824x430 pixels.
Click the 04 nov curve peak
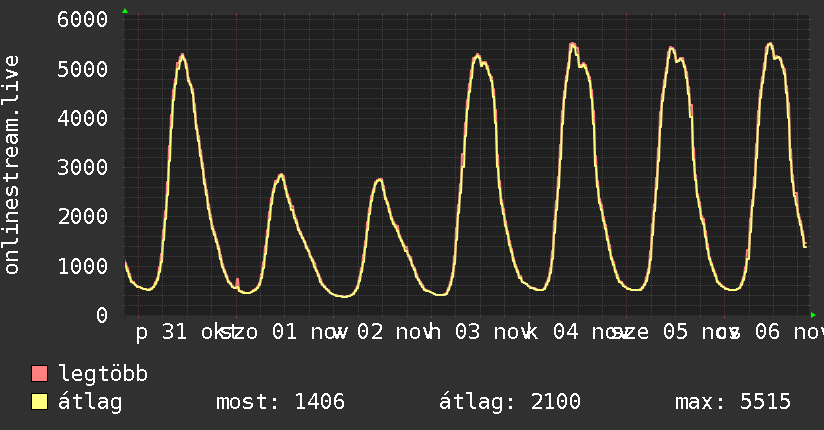572,44
